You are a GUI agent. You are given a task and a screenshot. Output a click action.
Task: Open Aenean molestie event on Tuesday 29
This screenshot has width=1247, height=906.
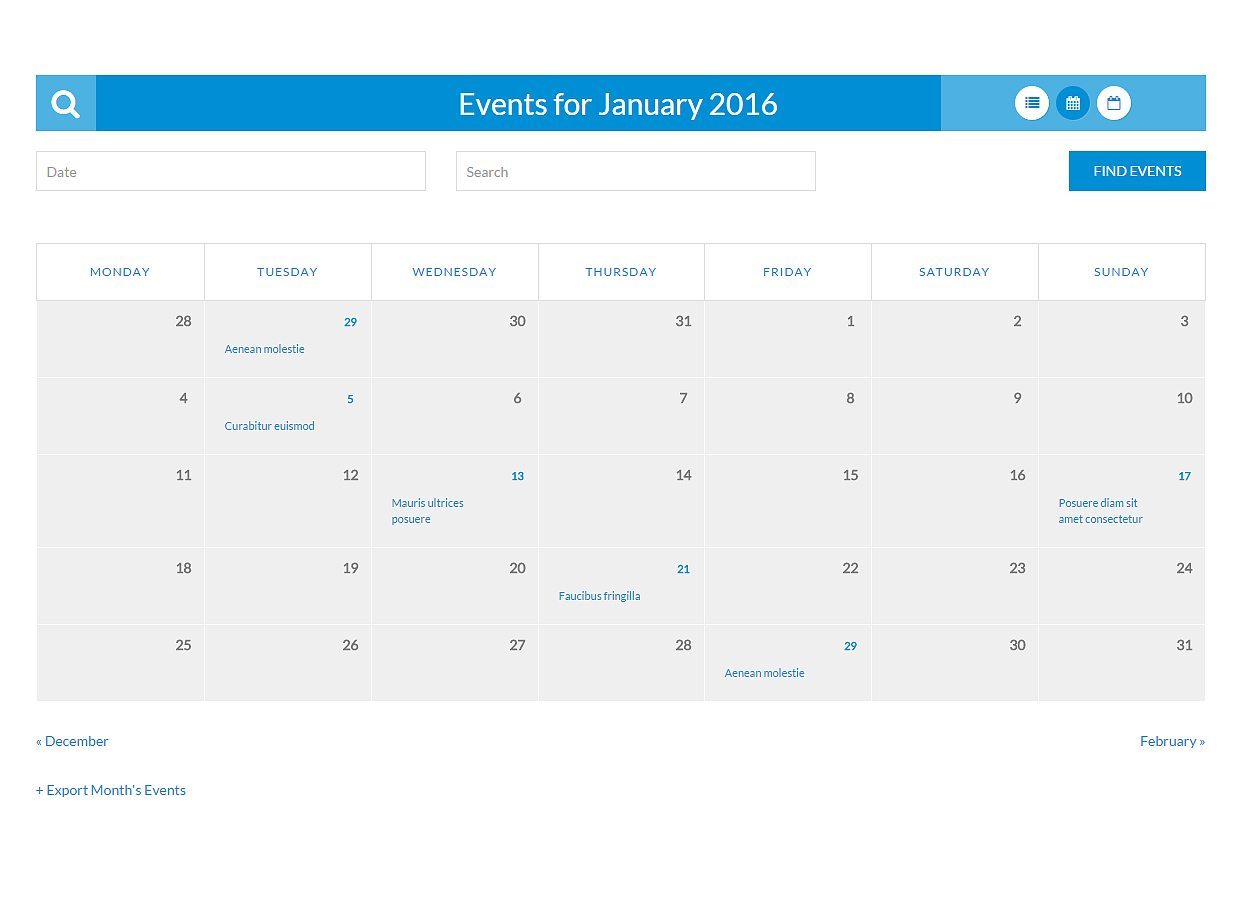point(264,349)
